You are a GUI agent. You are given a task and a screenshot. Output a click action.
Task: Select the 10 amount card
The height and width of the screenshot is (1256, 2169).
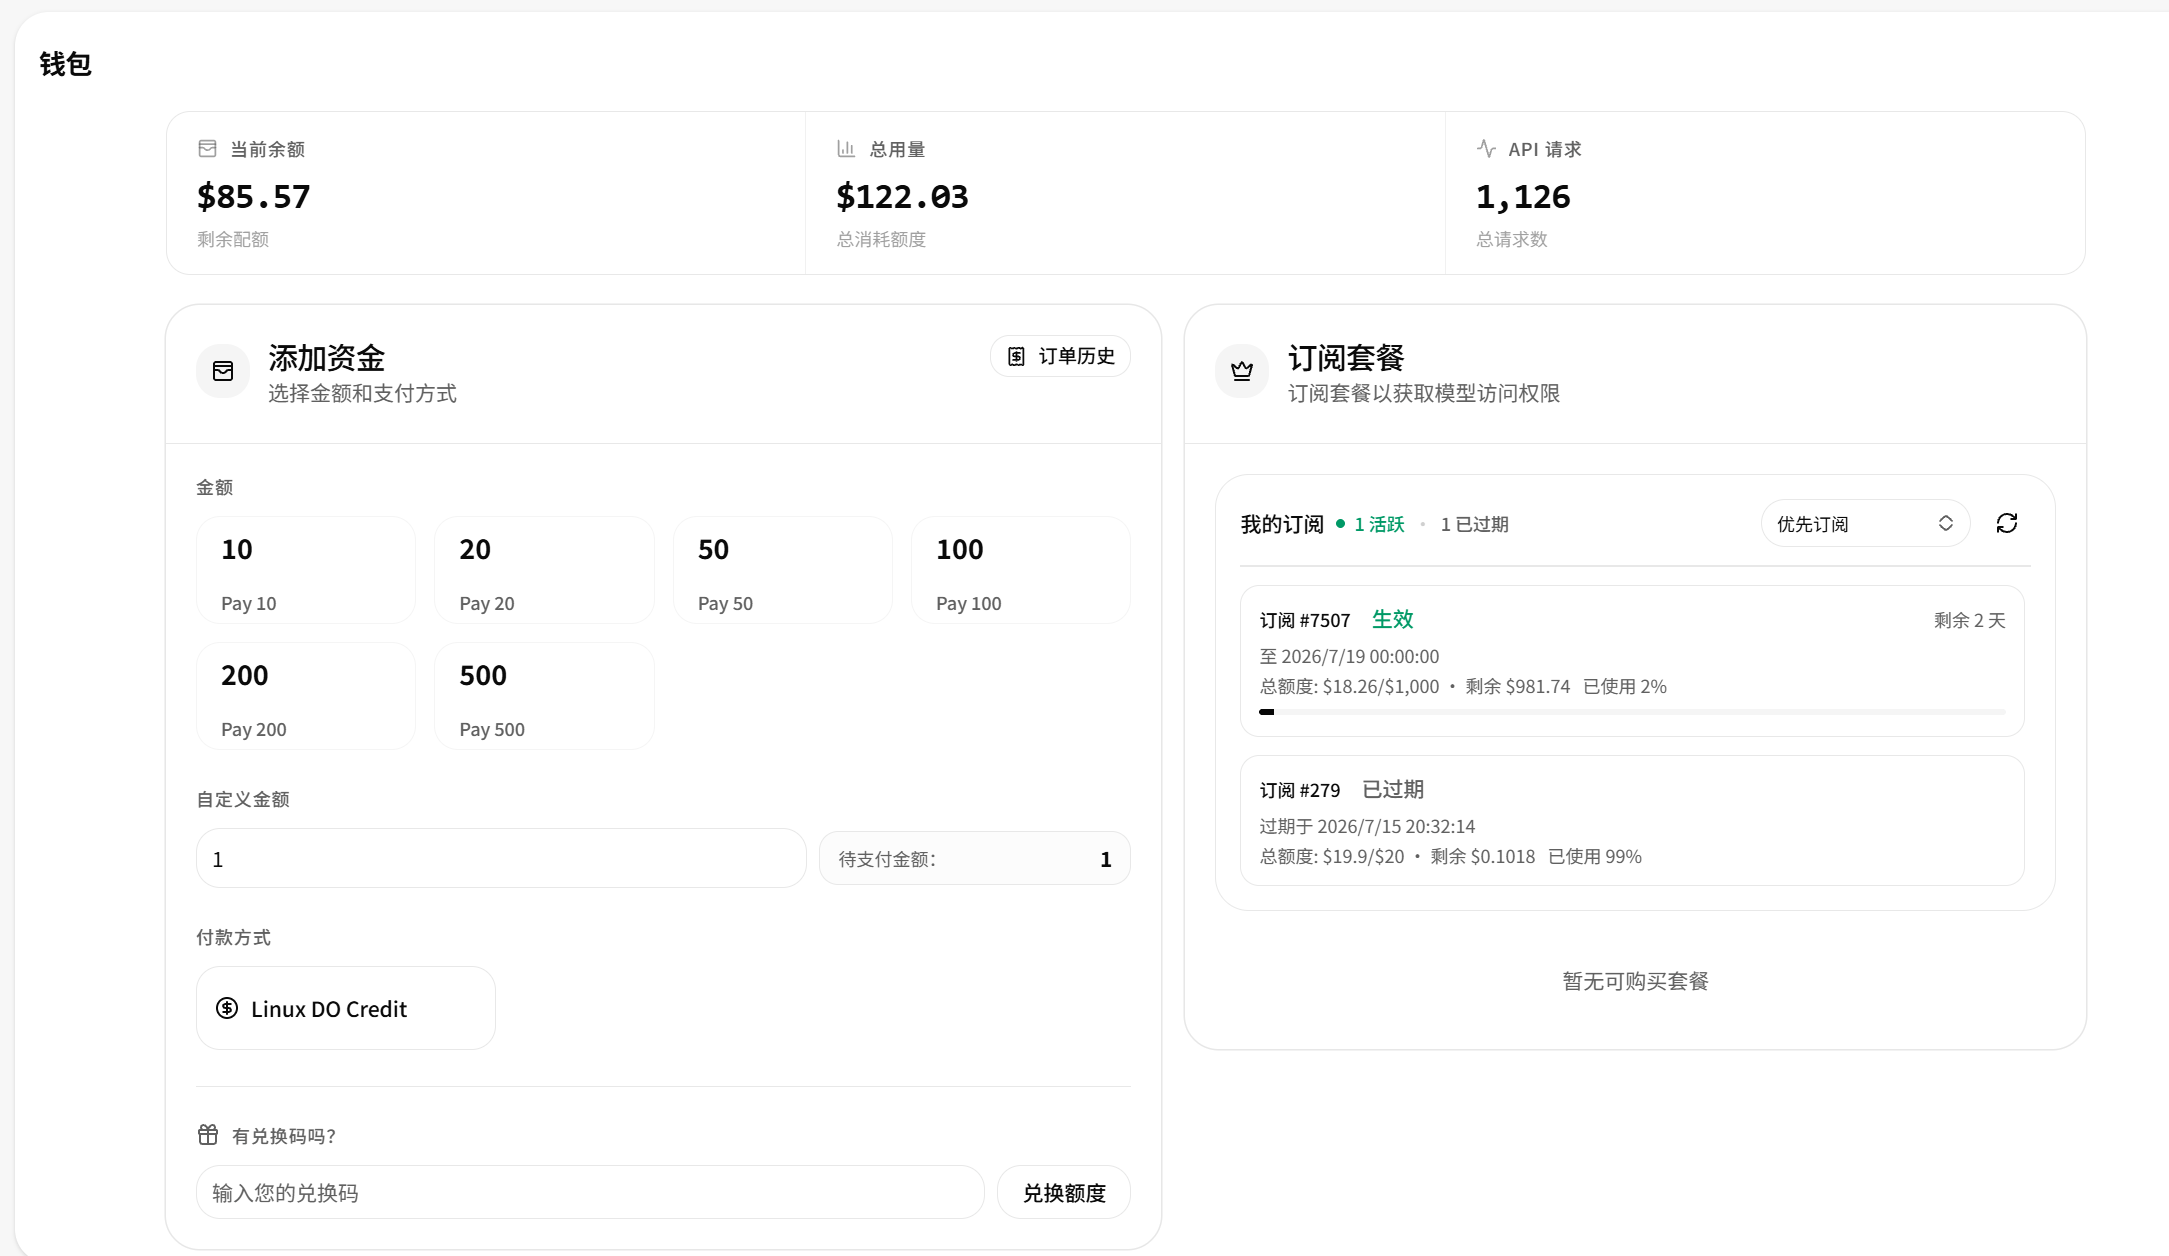(306, 570)
